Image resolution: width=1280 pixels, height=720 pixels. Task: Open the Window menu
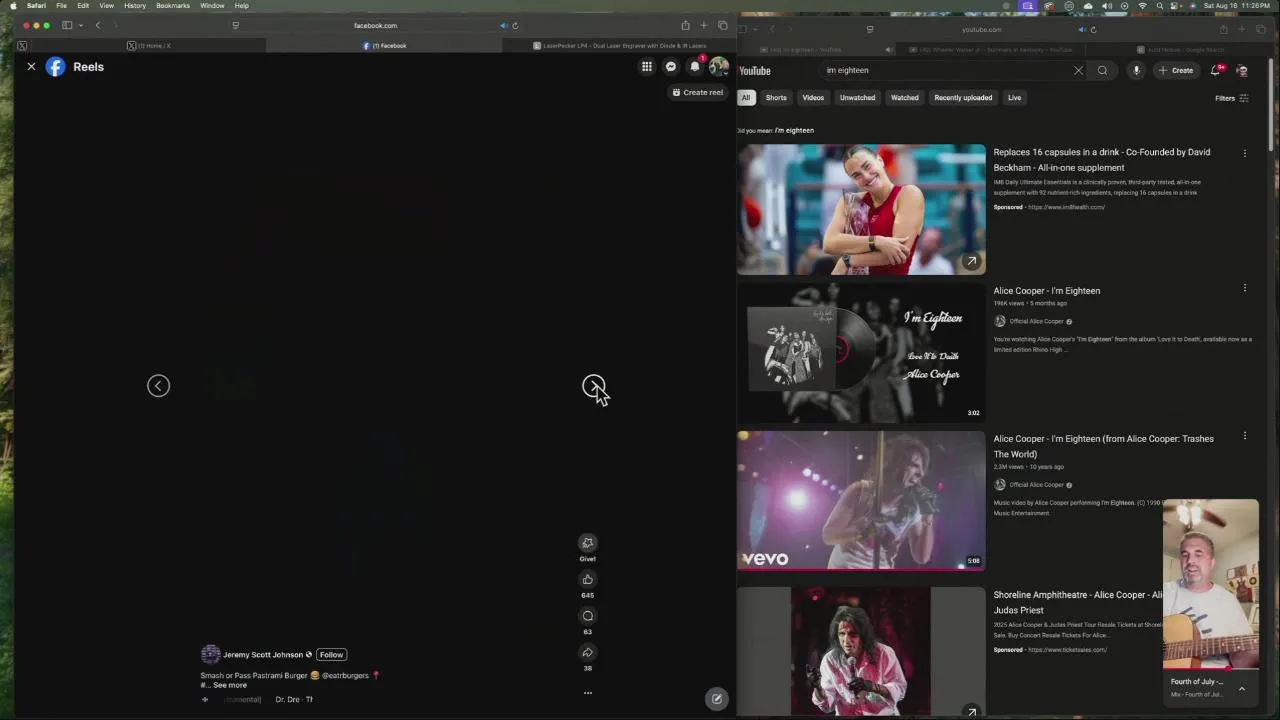(x=212, y=6)
